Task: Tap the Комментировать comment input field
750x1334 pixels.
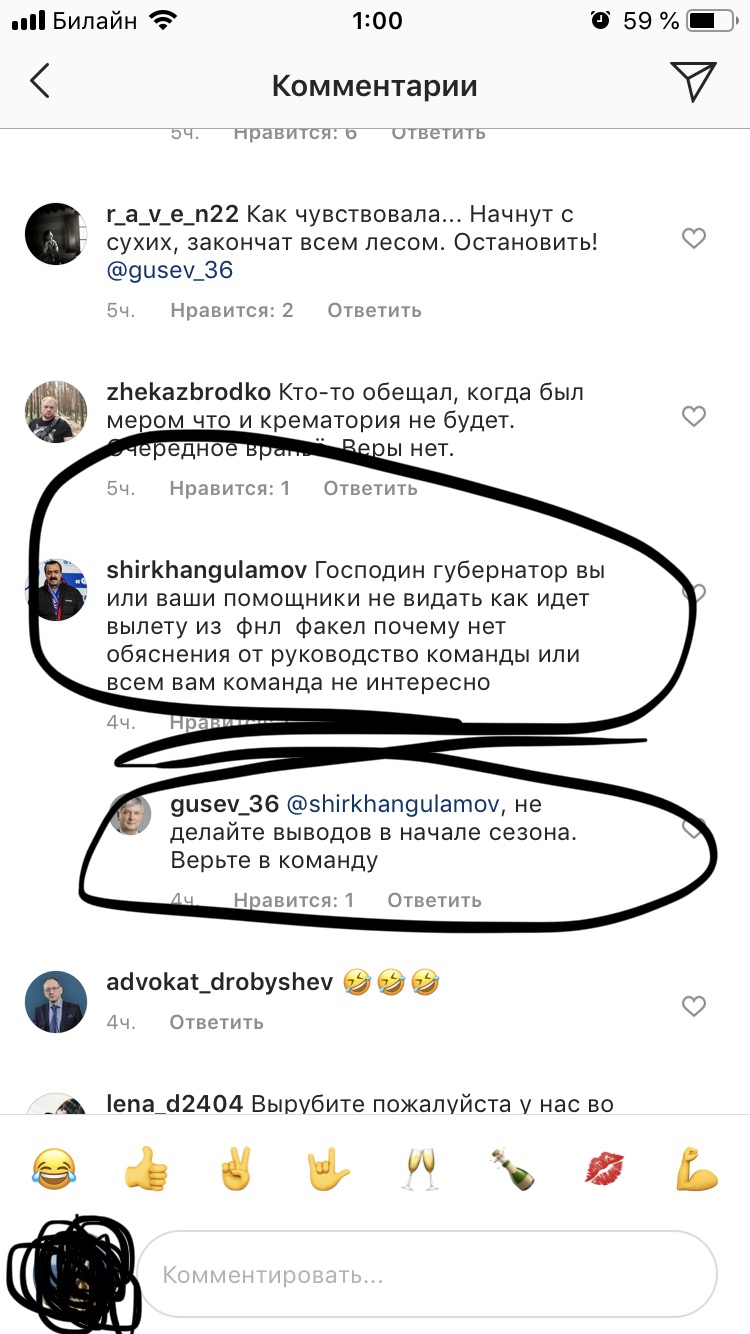Action: (427, 1275)
